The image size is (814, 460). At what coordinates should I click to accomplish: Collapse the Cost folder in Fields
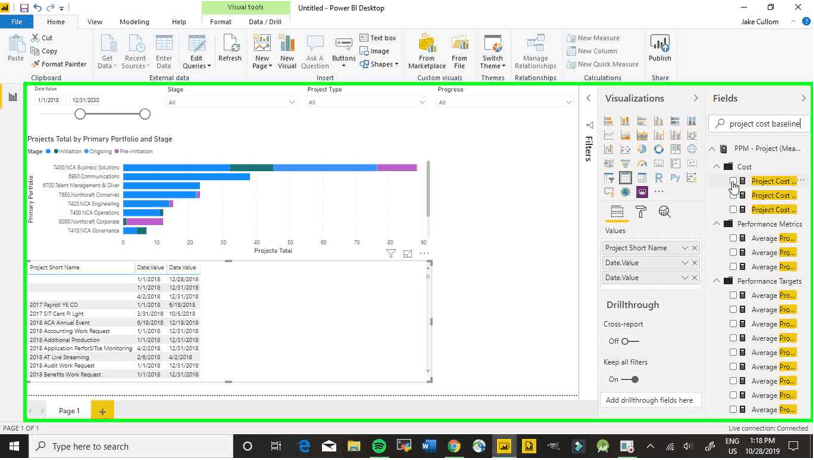click(x=716, y=167)
